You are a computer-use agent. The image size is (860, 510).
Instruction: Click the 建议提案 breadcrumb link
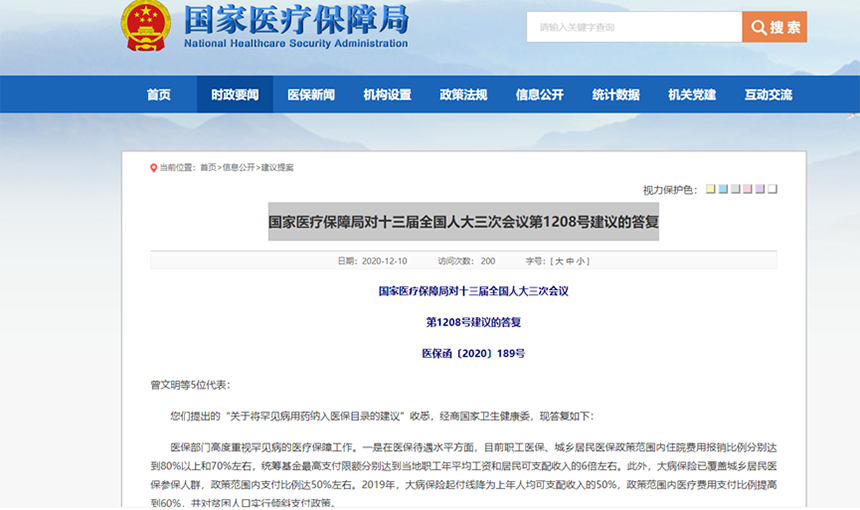[278, 168]
